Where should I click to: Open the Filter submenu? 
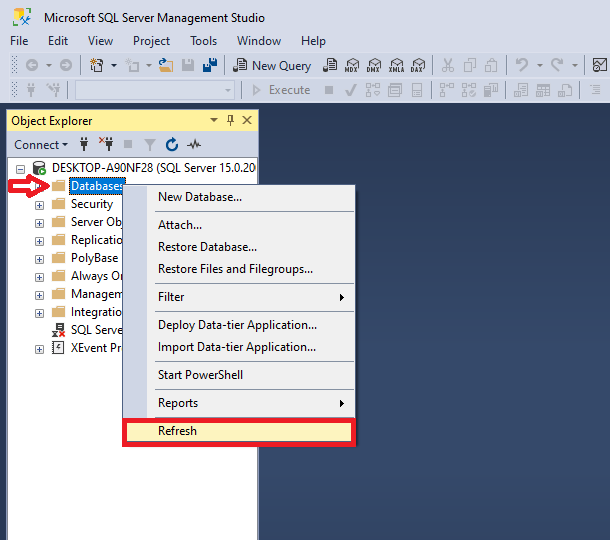coord(239,297)
